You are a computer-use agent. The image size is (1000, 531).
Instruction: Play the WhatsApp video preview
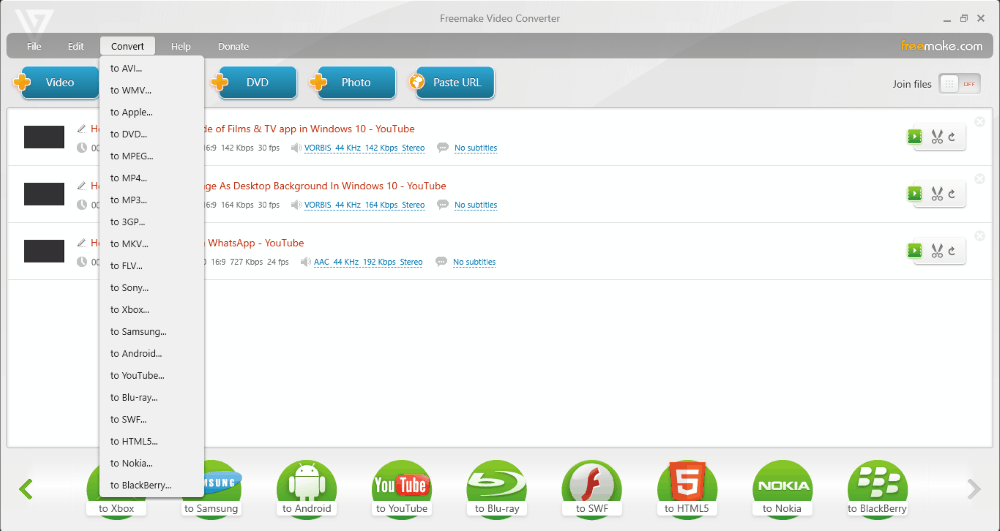tap(915, 251)
